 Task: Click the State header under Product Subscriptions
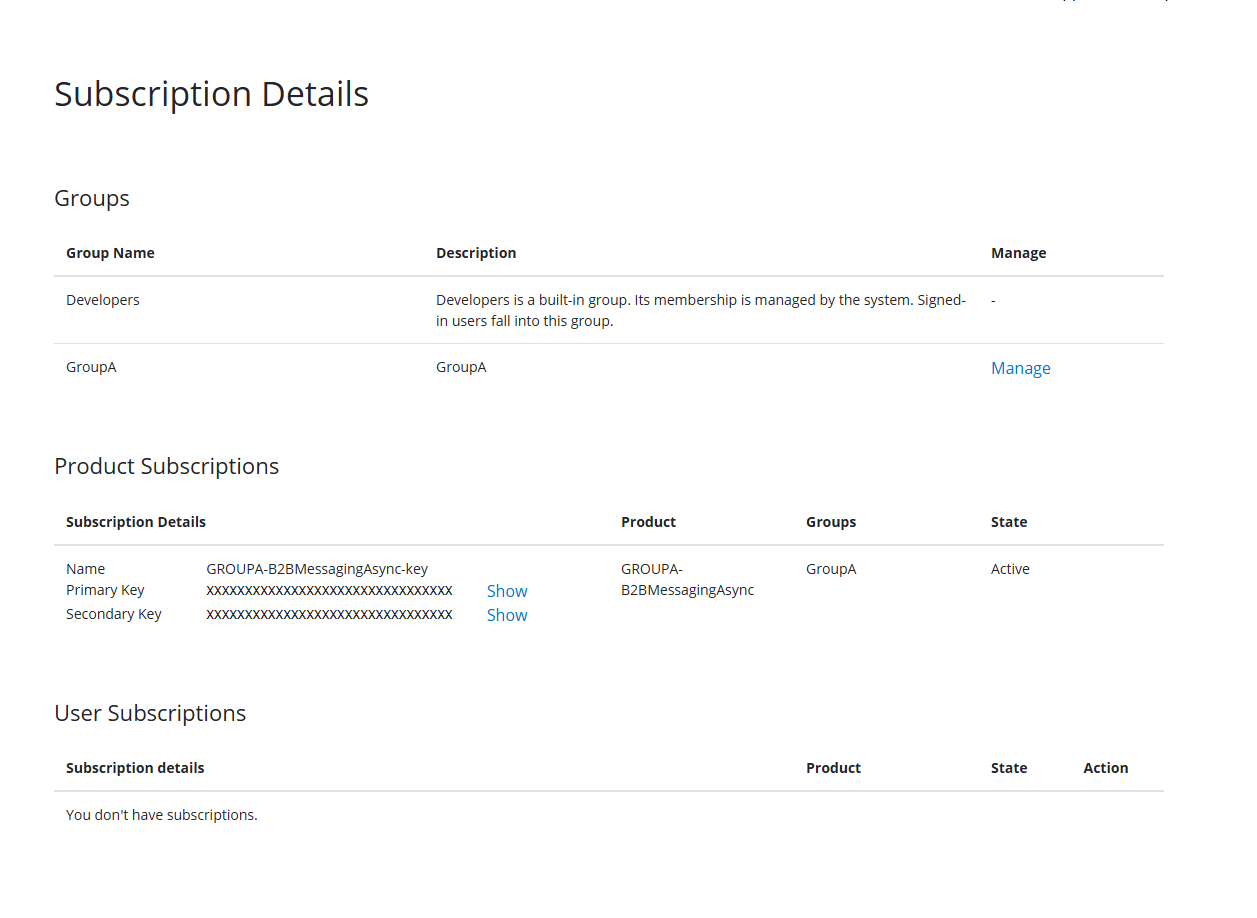click(1009, 522)
